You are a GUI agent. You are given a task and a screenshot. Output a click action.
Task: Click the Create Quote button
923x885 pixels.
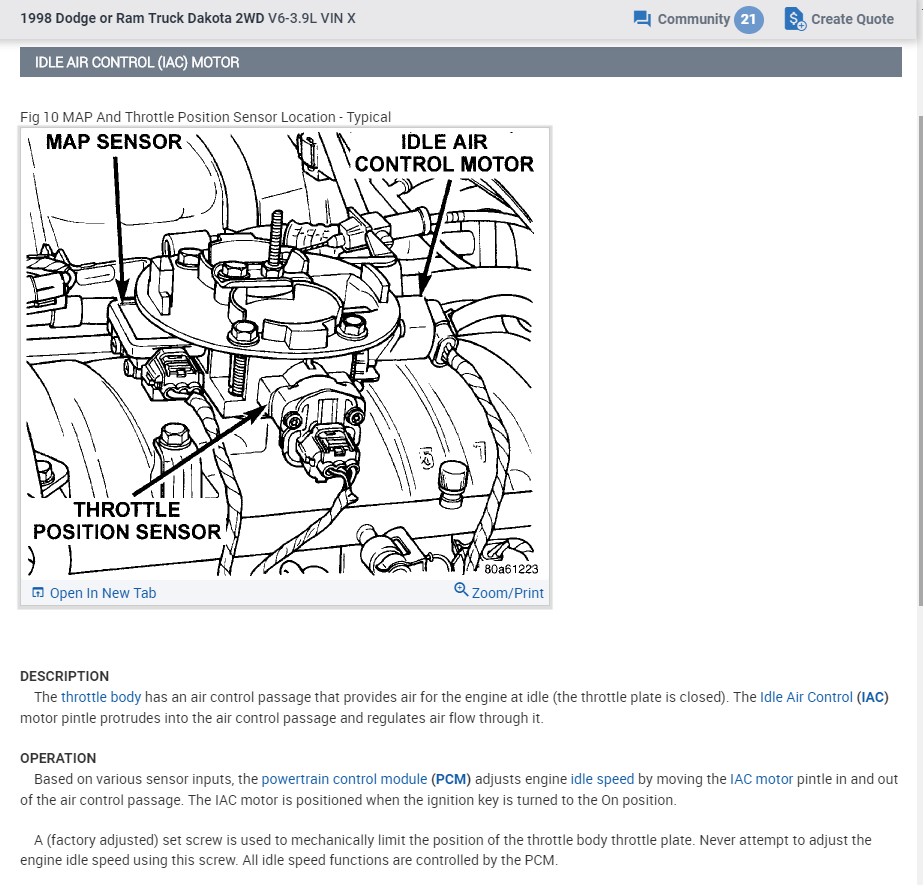click(839, 19)
